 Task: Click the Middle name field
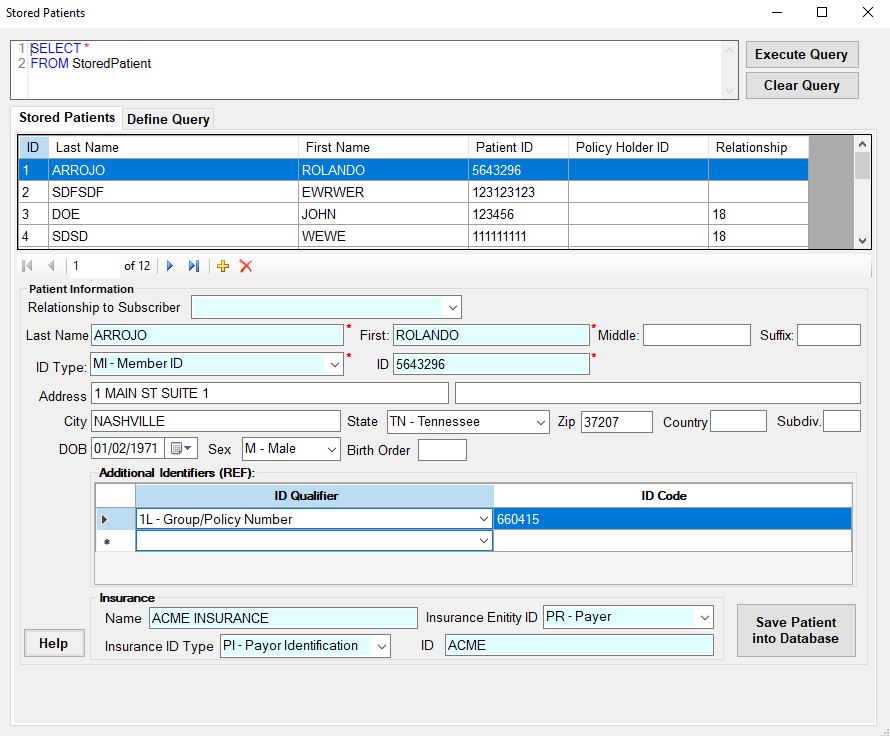(696, 335)
